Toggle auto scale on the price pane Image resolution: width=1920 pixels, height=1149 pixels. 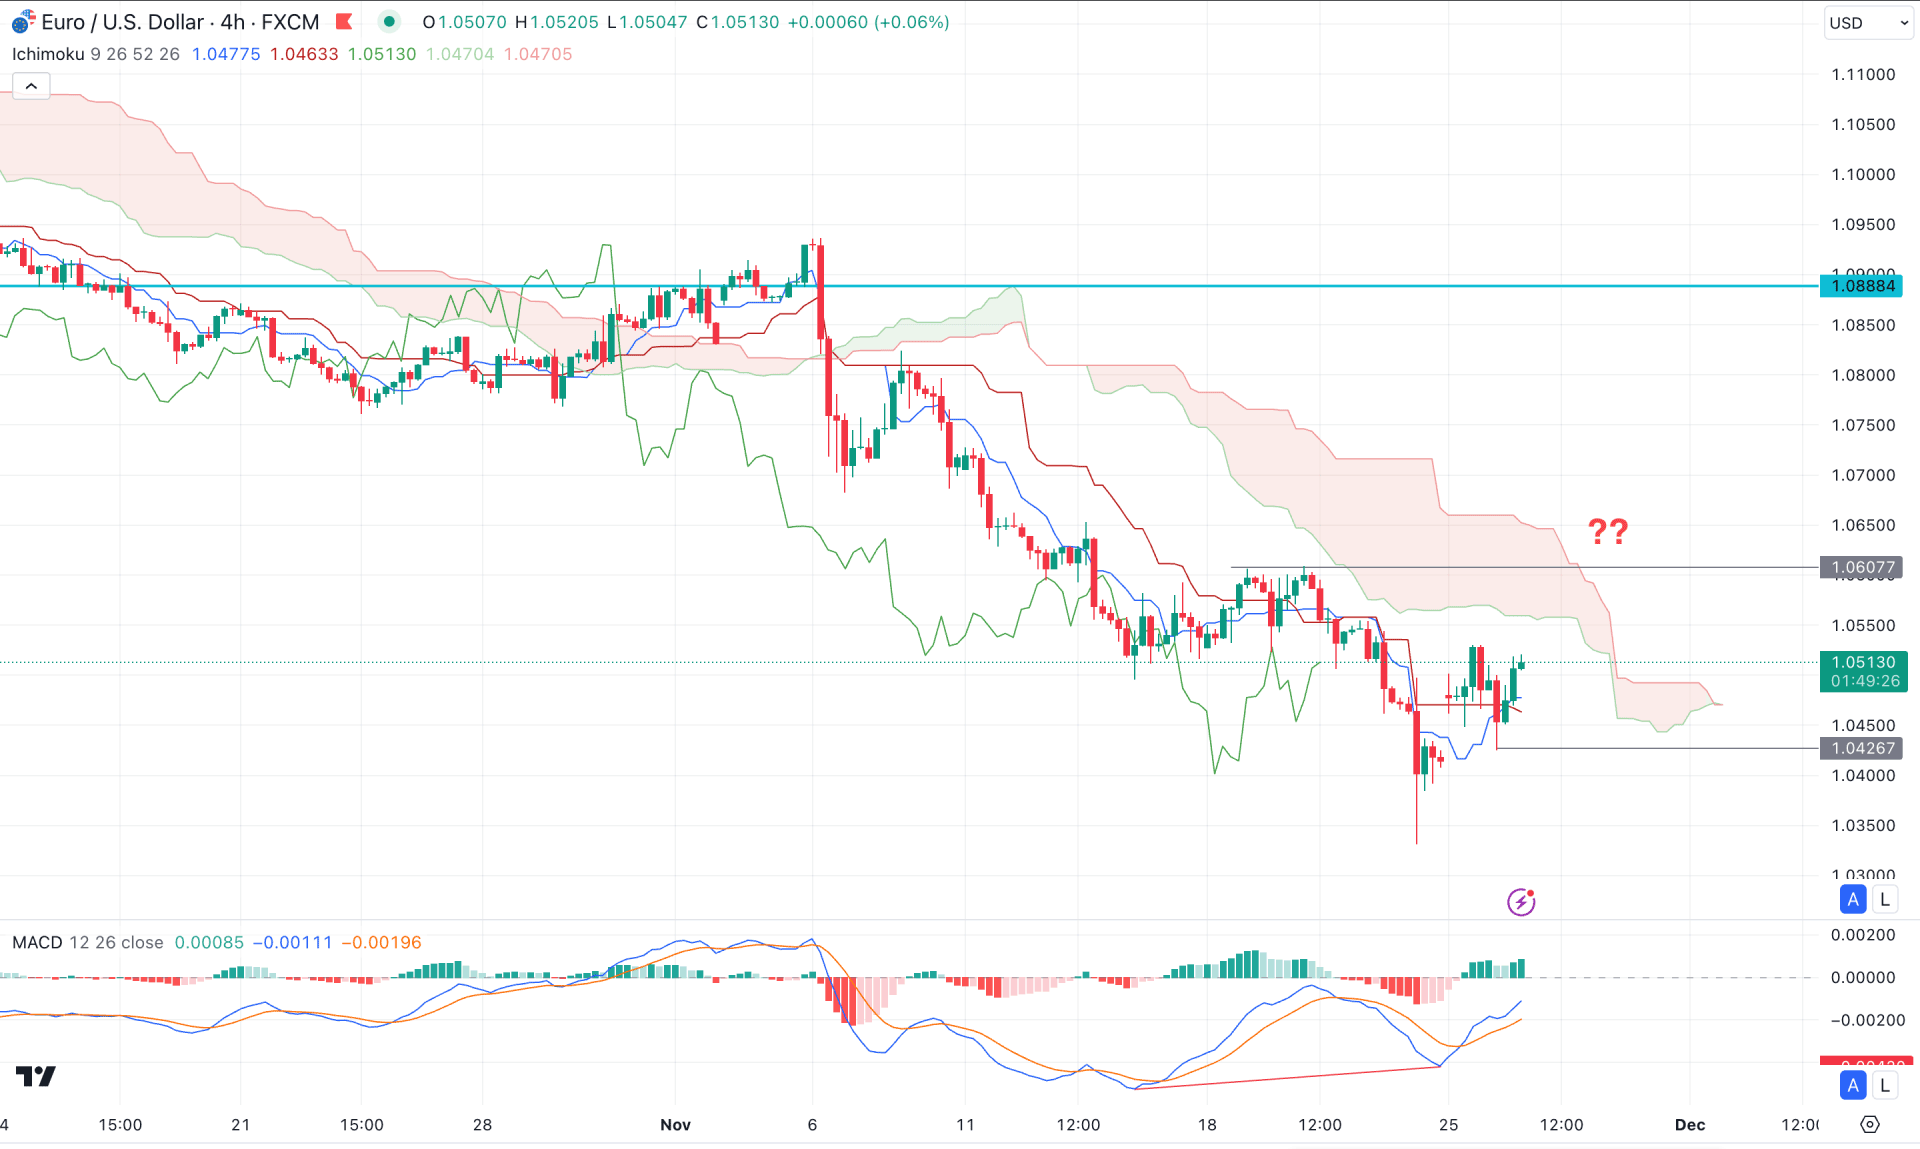point(1853,899)
